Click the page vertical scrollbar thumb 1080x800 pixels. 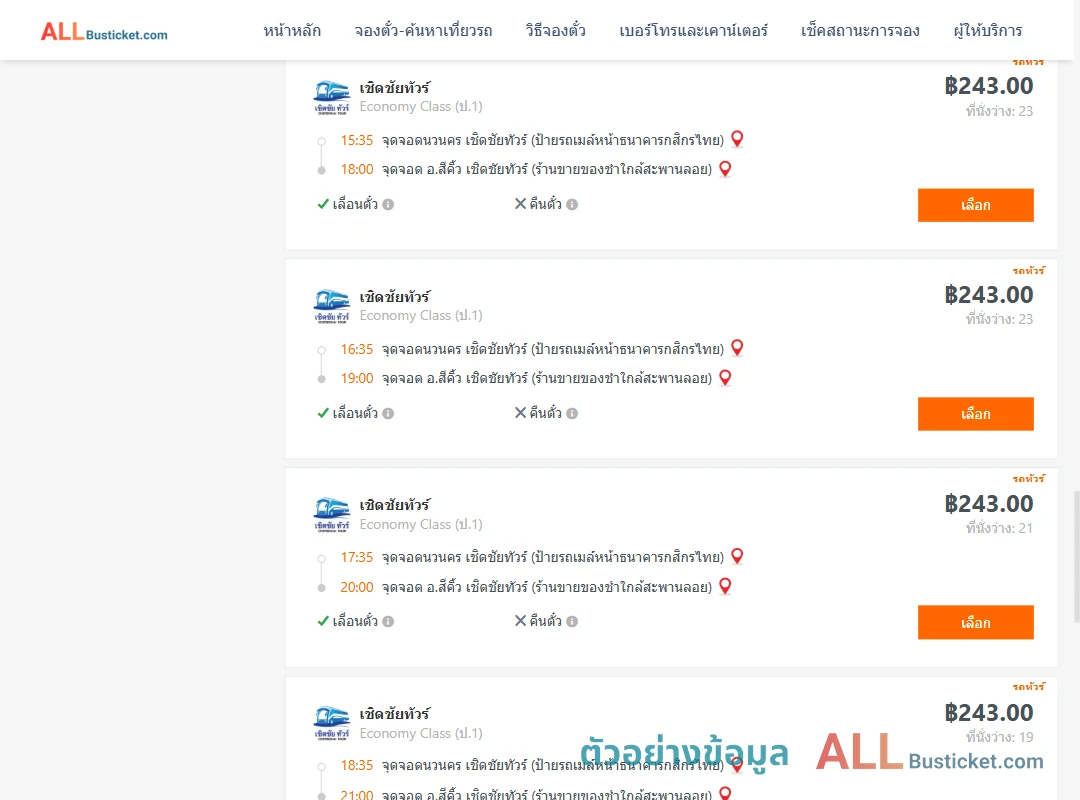pyautogui.click(x=1077, y=557)
